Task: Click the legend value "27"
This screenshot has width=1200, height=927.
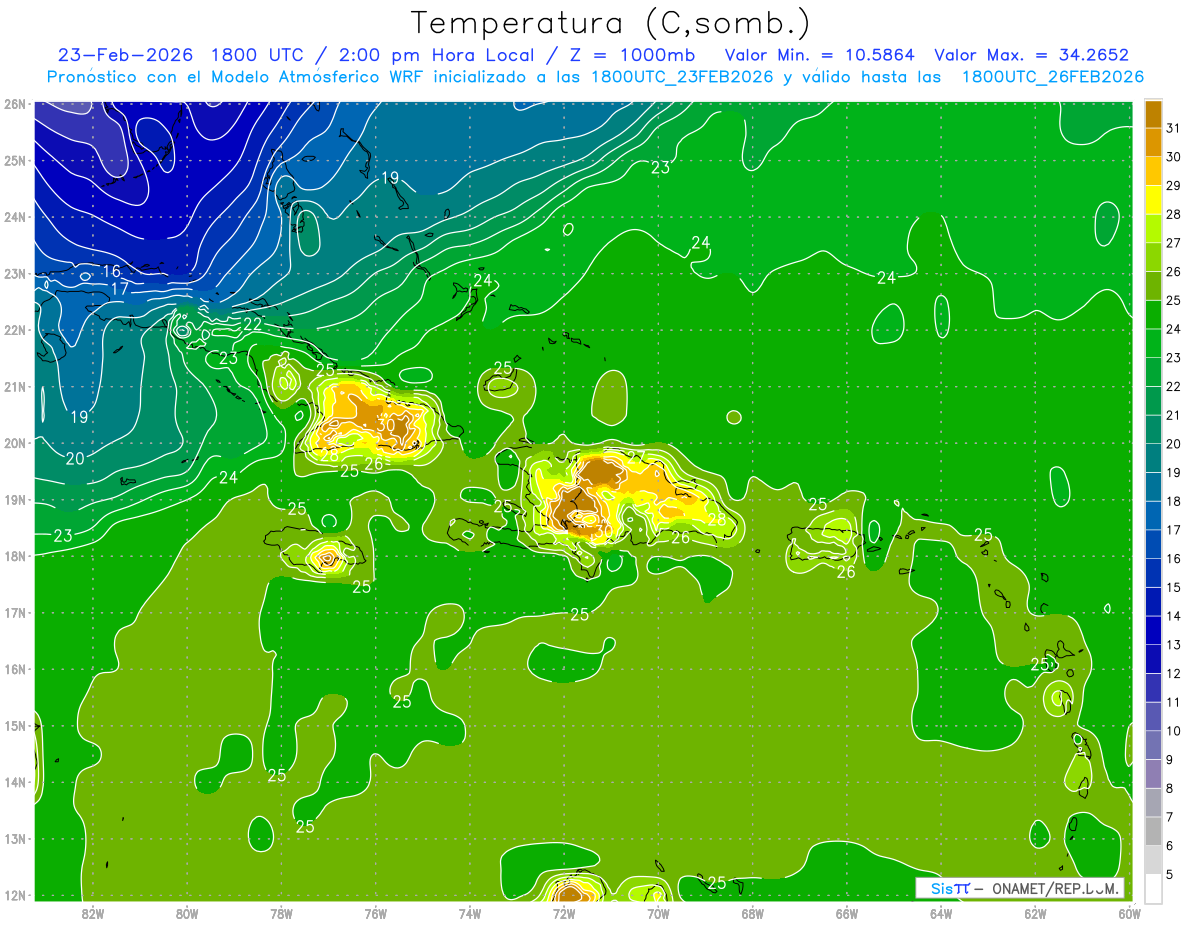Action: point(1173,243)
